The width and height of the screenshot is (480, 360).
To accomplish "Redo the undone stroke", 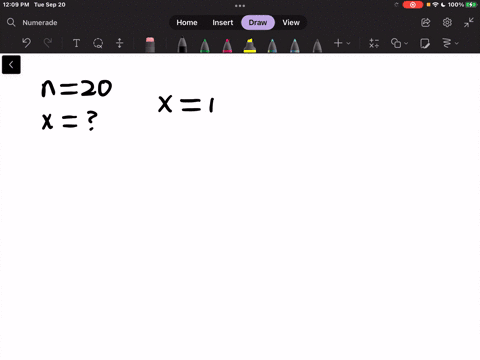I will tap(48, 43).
